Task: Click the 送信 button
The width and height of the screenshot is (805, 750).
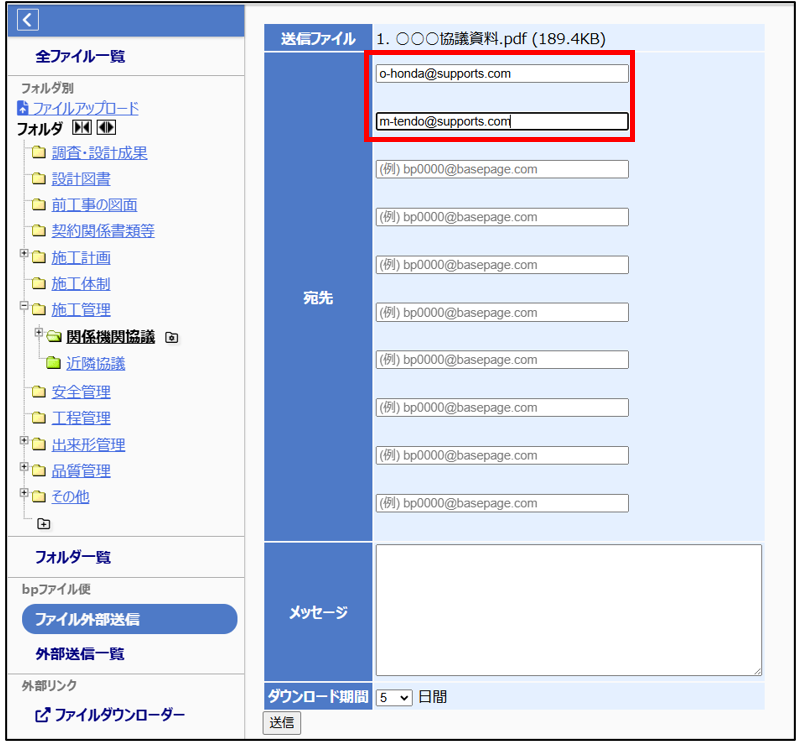Action: pos(282,723)
